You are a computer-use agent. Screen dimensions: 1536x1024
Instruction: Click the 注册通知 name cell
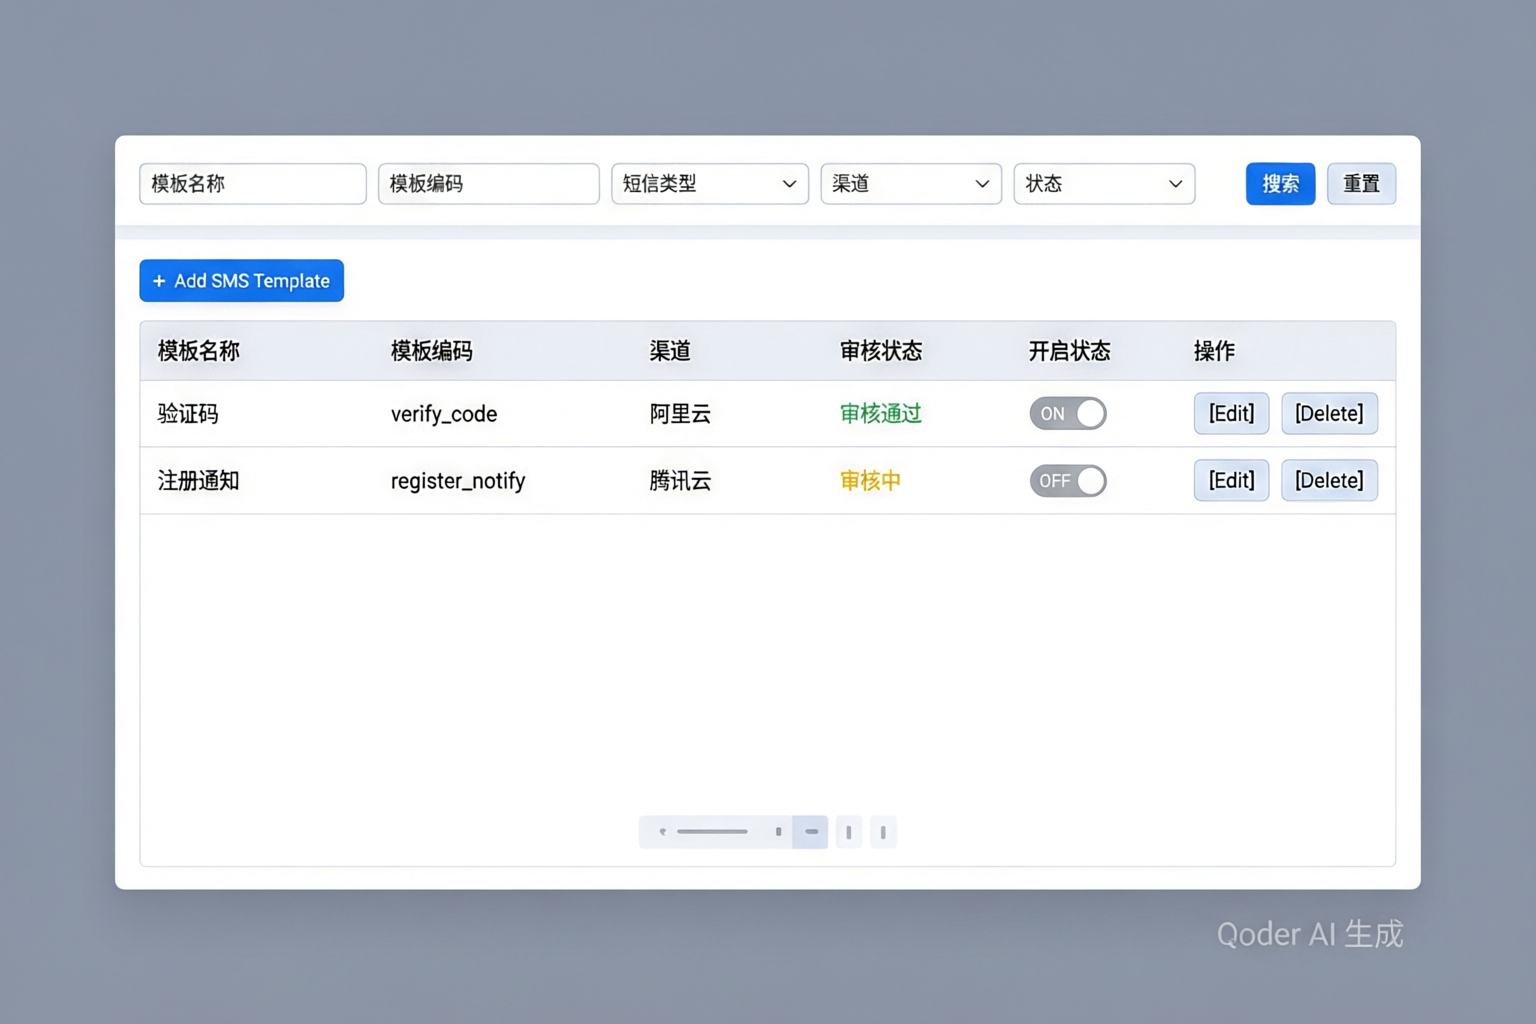click(199, 481)
